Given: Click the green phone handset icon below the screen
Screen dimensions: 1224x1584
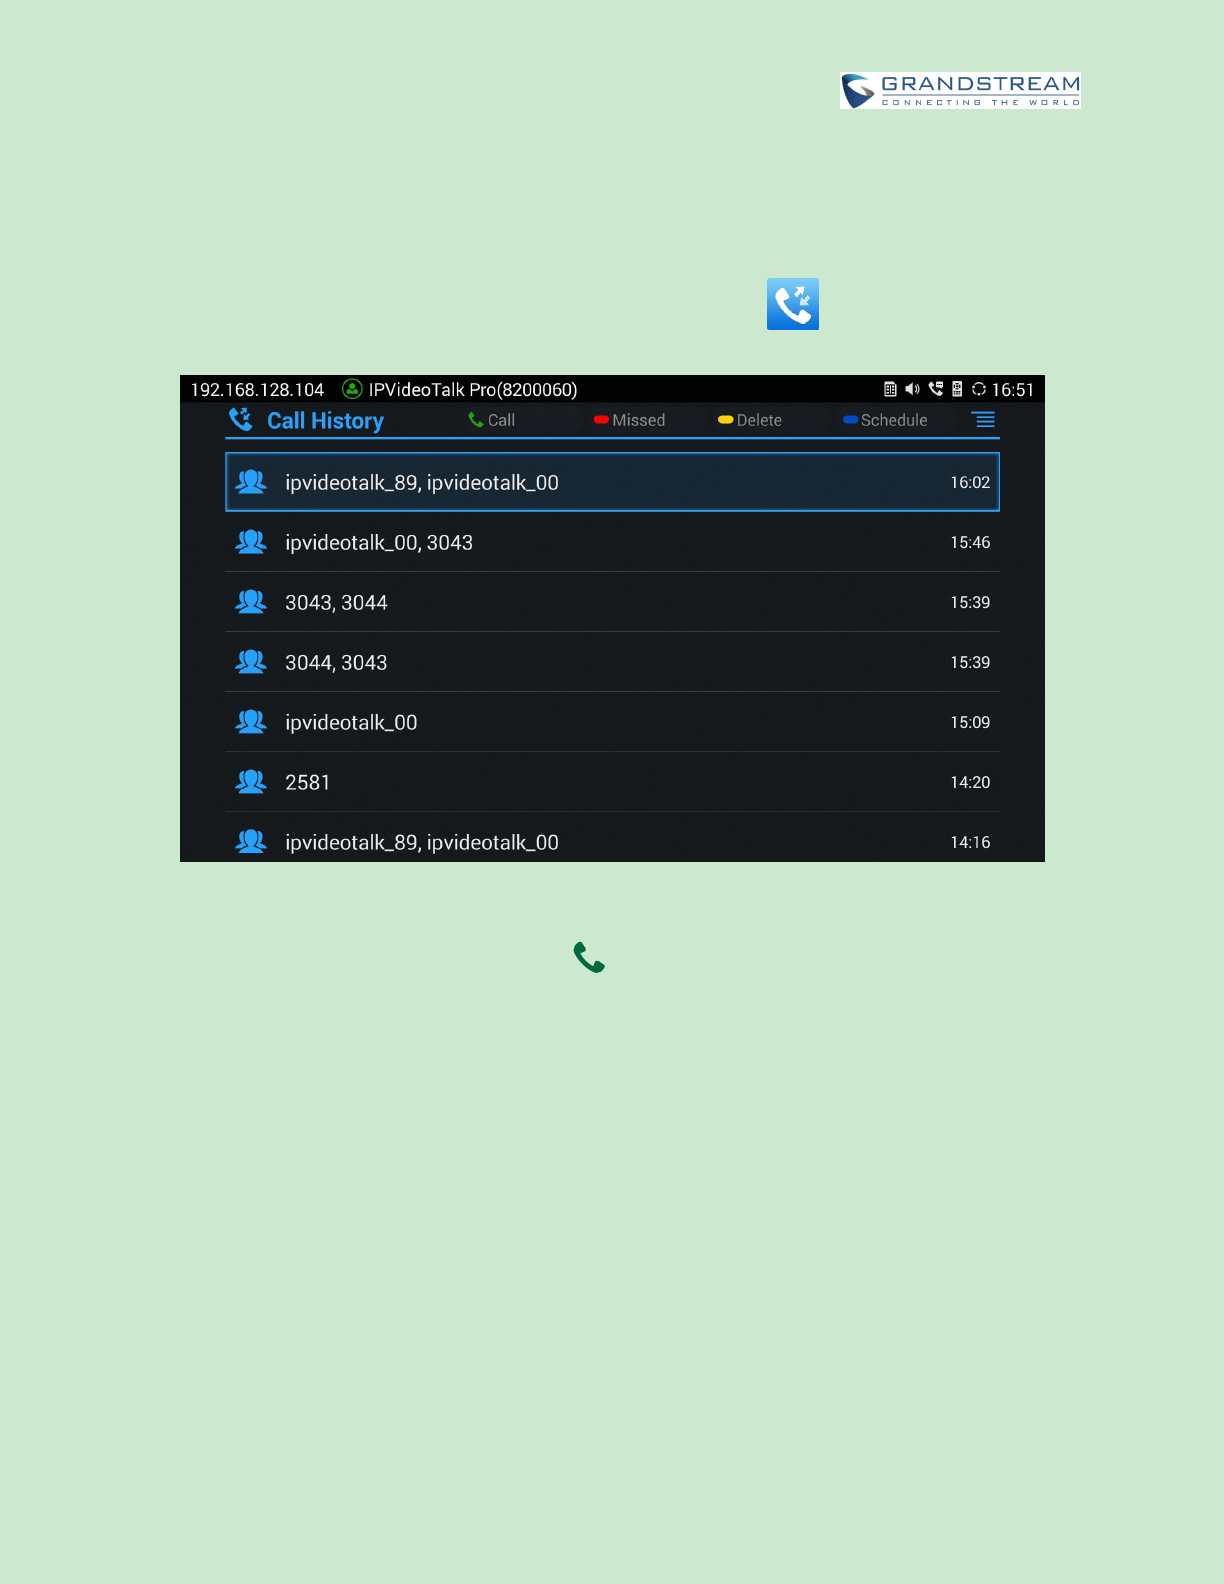Looking at the screenshot, I should (x=589, y=957).
